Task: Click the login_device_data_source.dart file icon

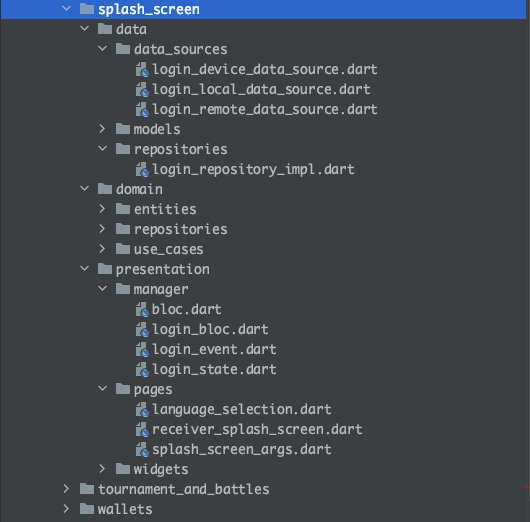Action: 142,70
